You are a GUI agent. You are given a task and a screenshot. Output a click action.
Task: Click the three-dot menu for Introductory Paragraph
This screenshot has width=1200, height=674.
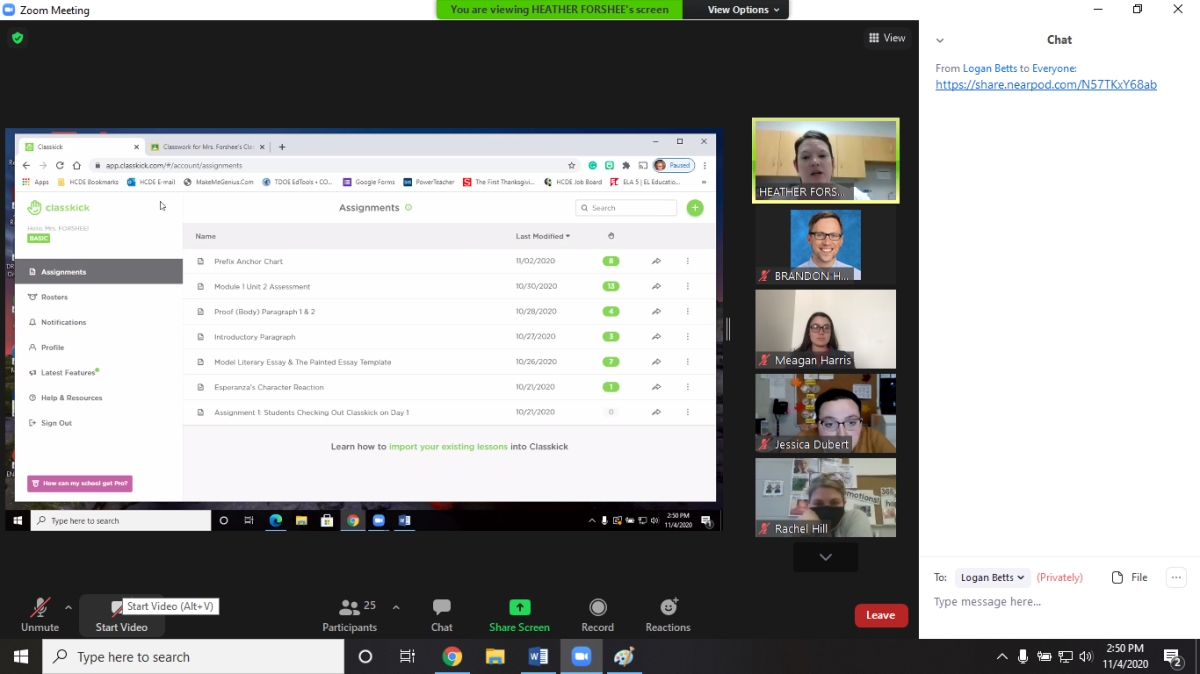click(688, 337)
